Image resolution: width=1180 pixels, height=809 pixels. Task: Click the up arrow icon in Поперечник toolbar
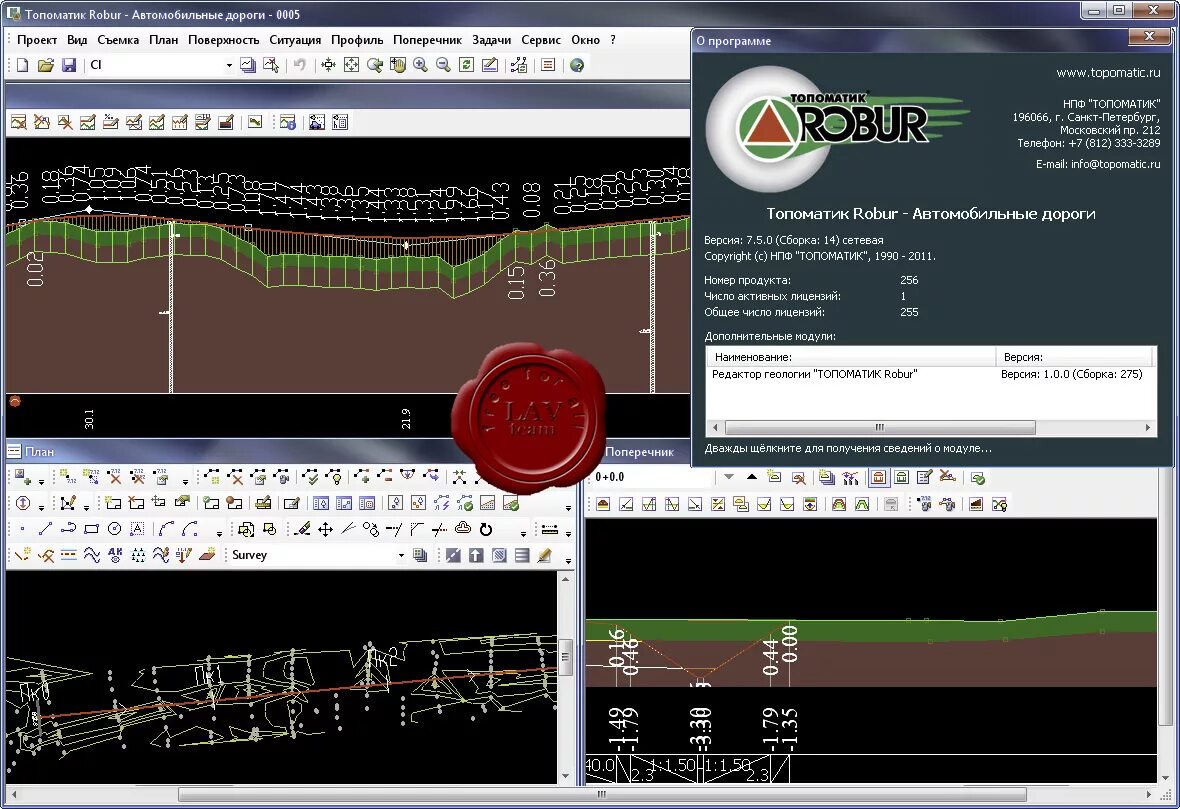[752, 476]
